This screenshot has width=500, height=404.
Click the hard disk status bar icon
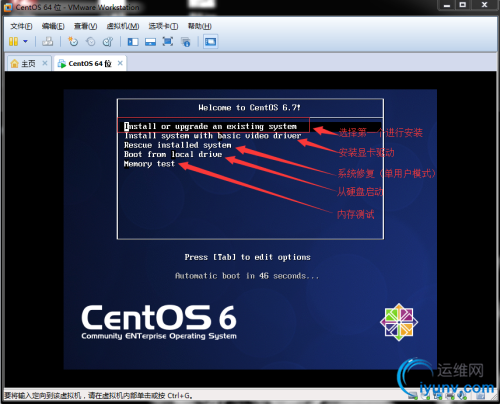tap(413, 396)
